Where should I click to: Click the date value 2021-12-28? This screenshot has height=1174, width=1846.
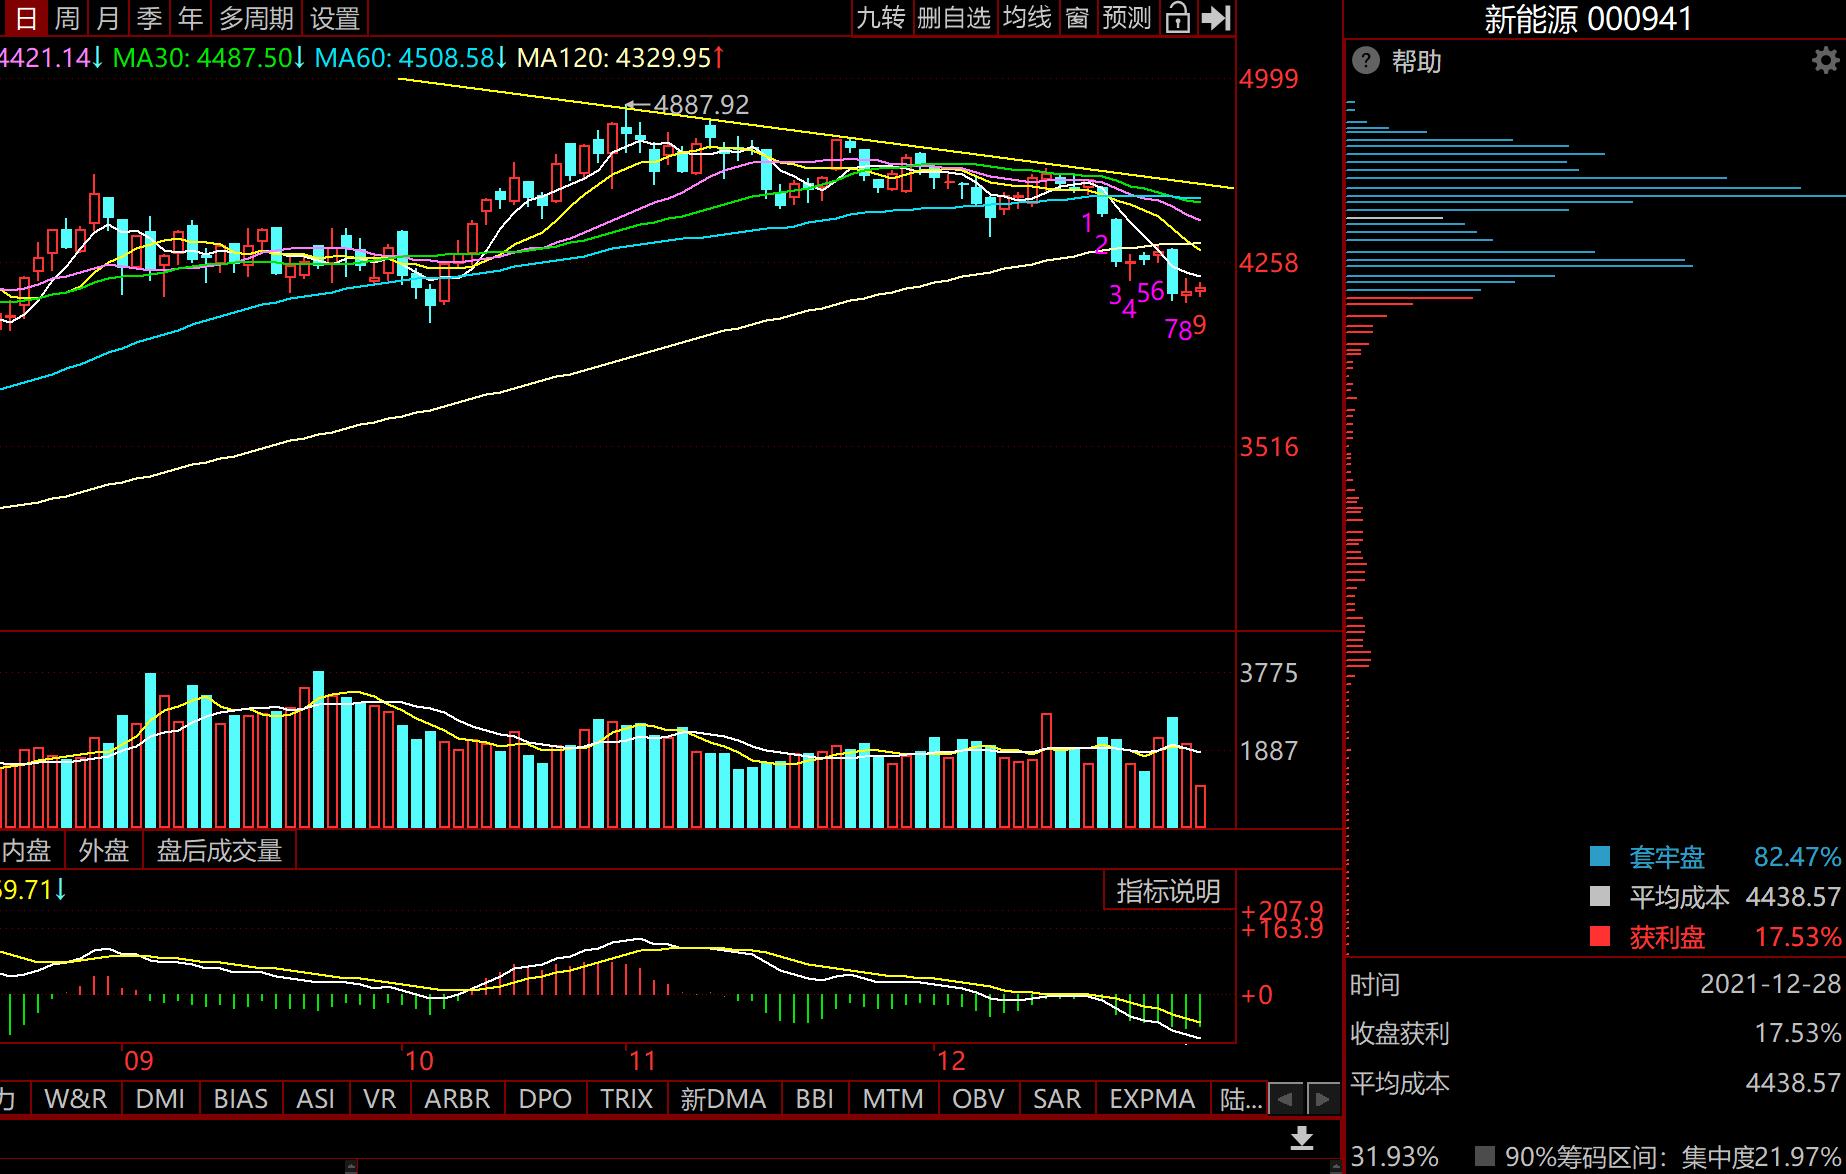pos(1770,984)
